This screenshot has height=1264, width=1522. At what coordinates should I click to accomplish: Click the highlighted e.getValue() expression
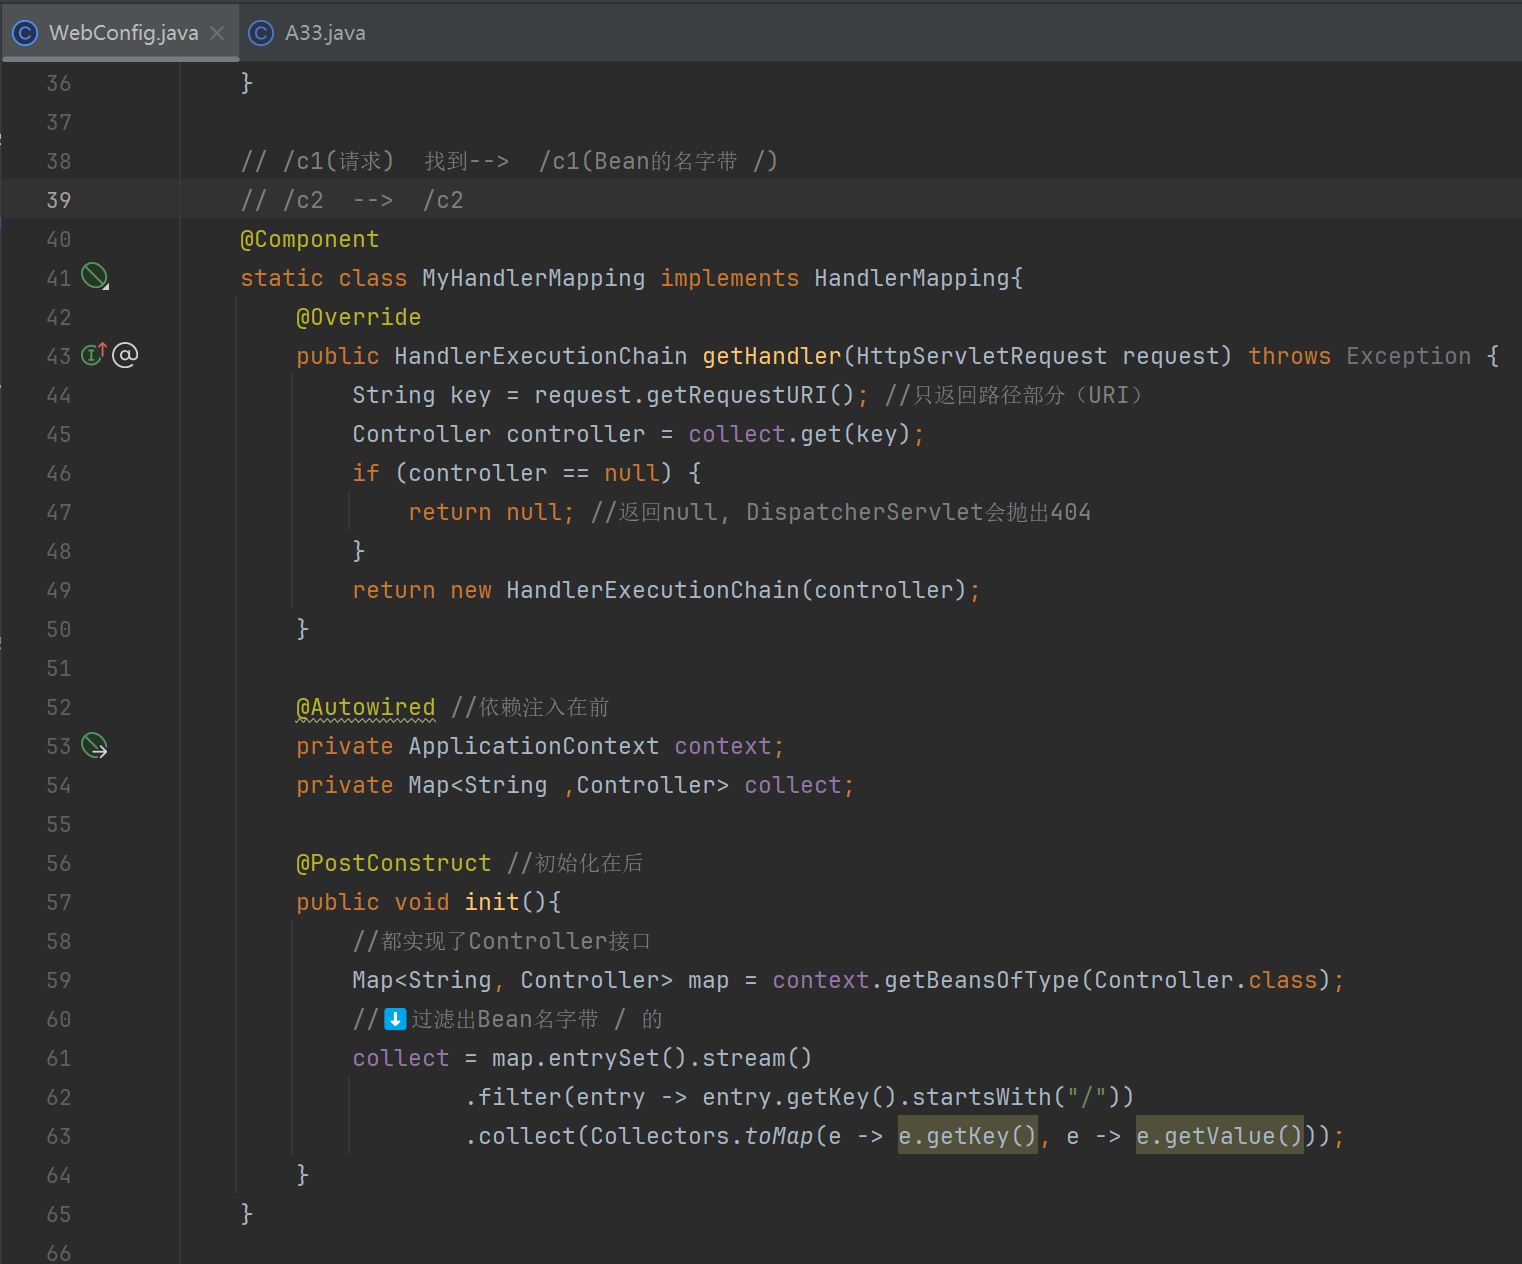(x=1220, y=1135)
